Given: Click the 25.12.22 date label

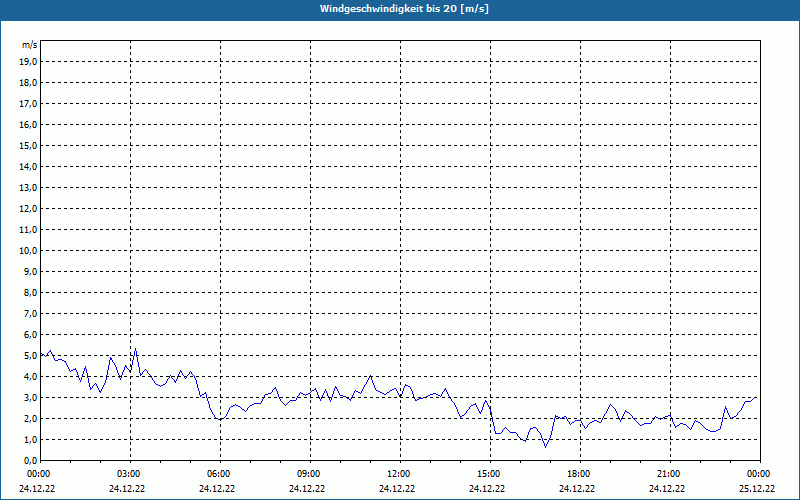Looking at the screenshot, I should click(757, 489).
